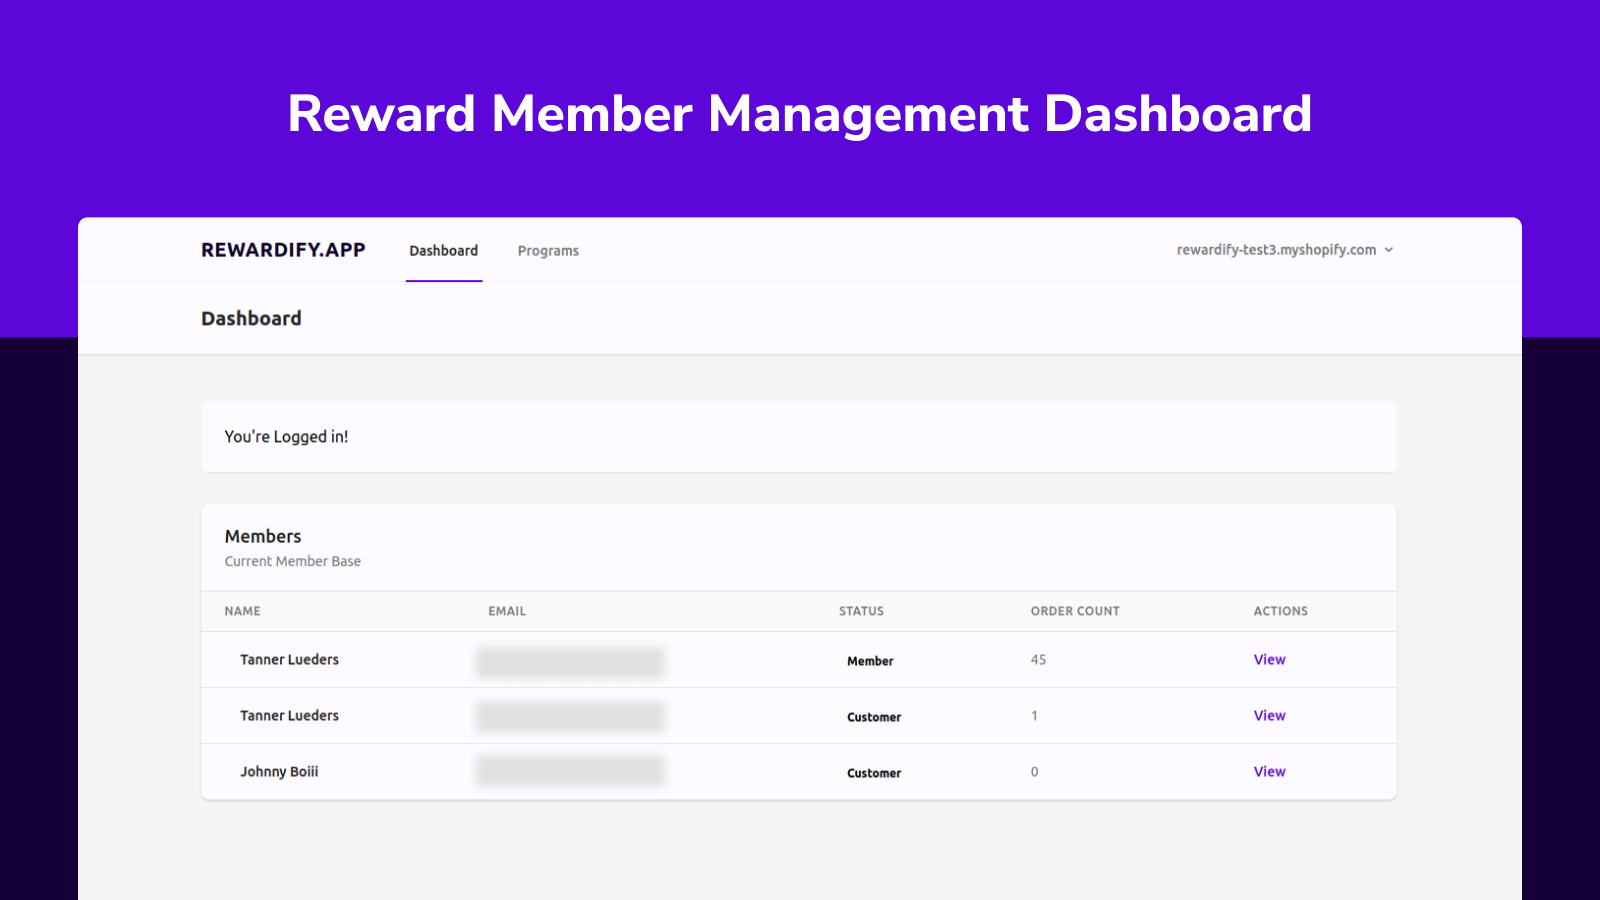This screenshot has height=900, width=1600.
Task: View the member with 45 orders
Action: pos(1269,660)
